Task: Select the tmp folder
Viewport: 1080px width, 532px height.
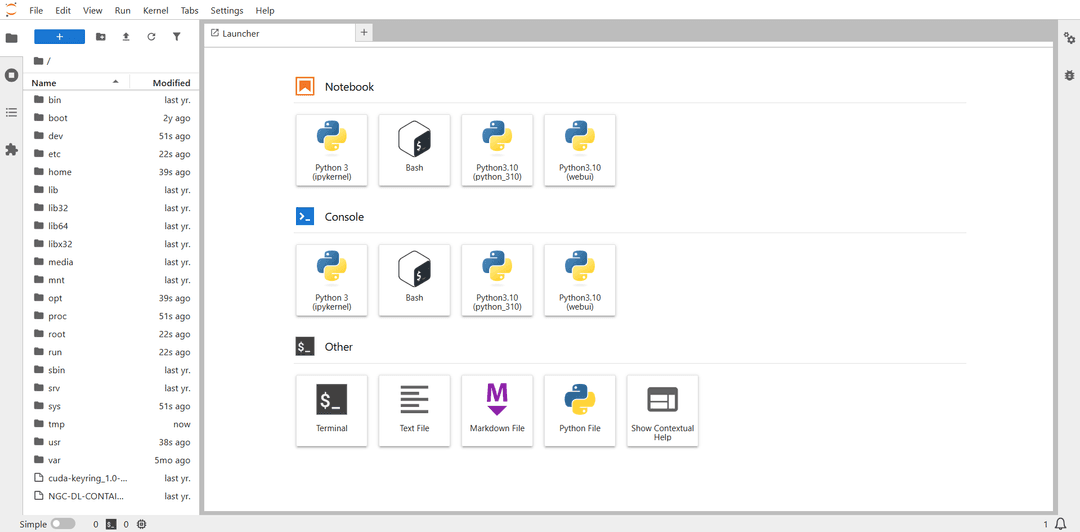Action: tap(112, 424)
